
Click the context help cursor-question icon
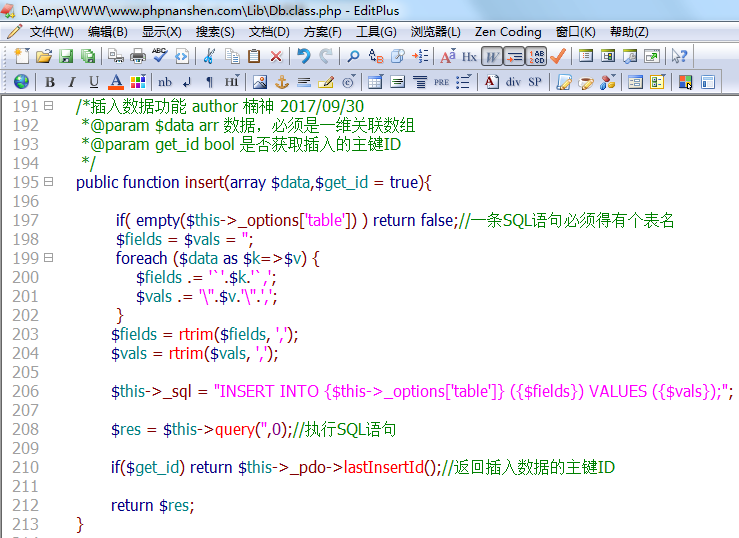tap(680, 57)
